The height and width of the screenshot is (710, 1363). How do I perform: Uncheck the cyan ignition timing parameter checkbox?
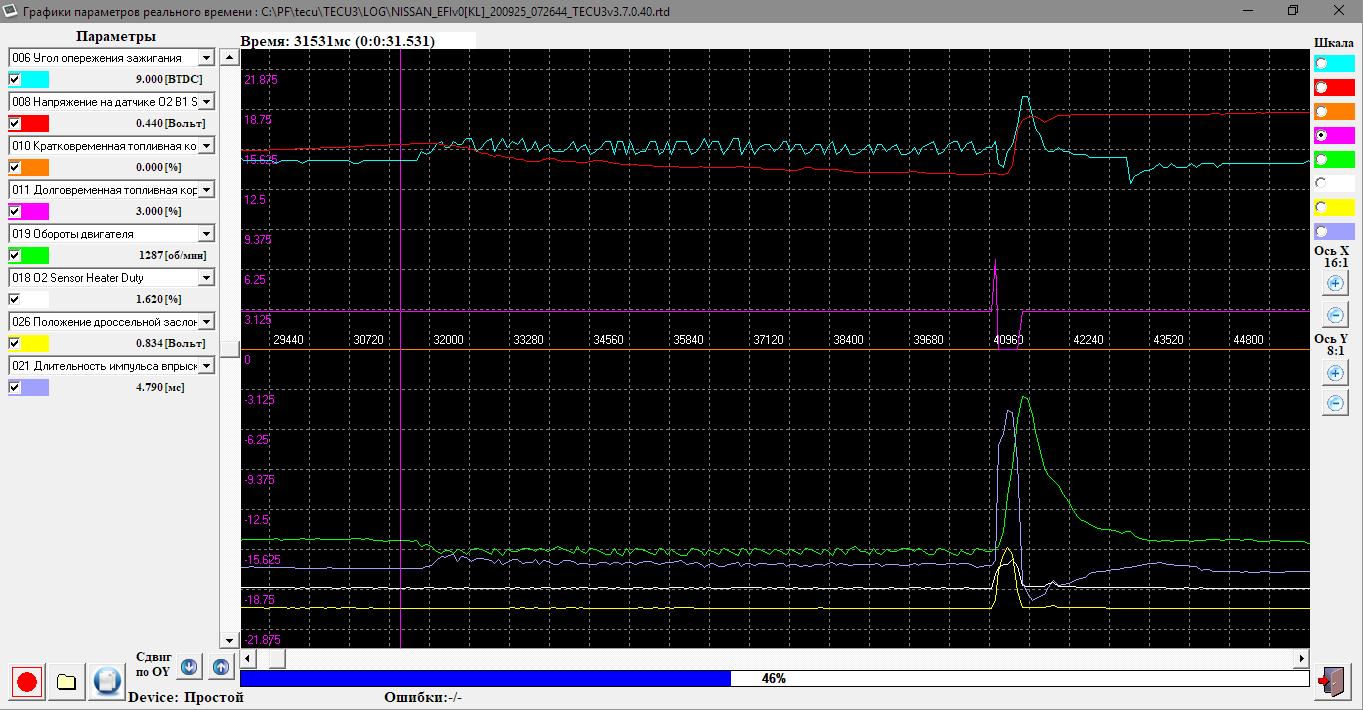[15, 79]
